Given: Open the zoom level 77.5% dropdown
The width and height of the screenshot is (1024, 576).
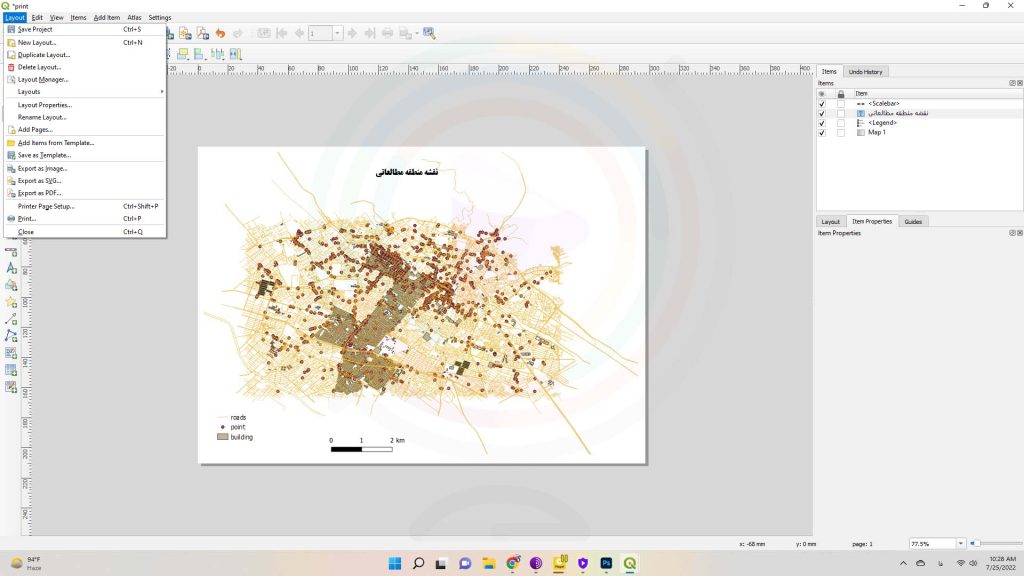Looking at the screenshot, I should [x=961, y=543].
